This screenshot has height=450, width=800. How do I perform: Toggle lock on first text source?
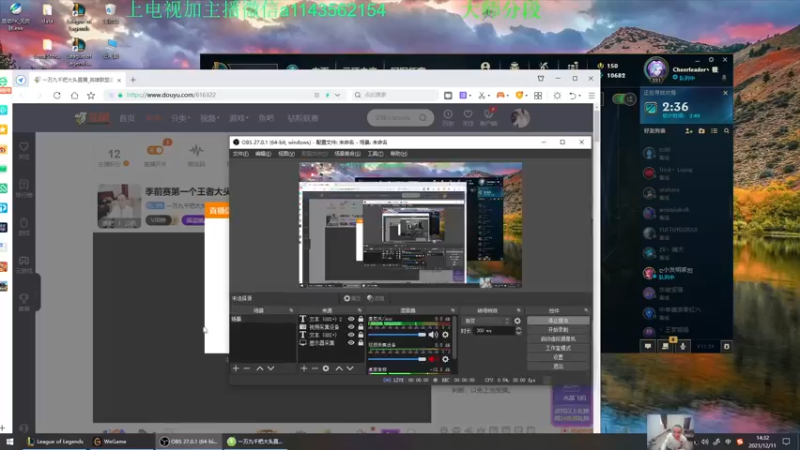(361, 319)
